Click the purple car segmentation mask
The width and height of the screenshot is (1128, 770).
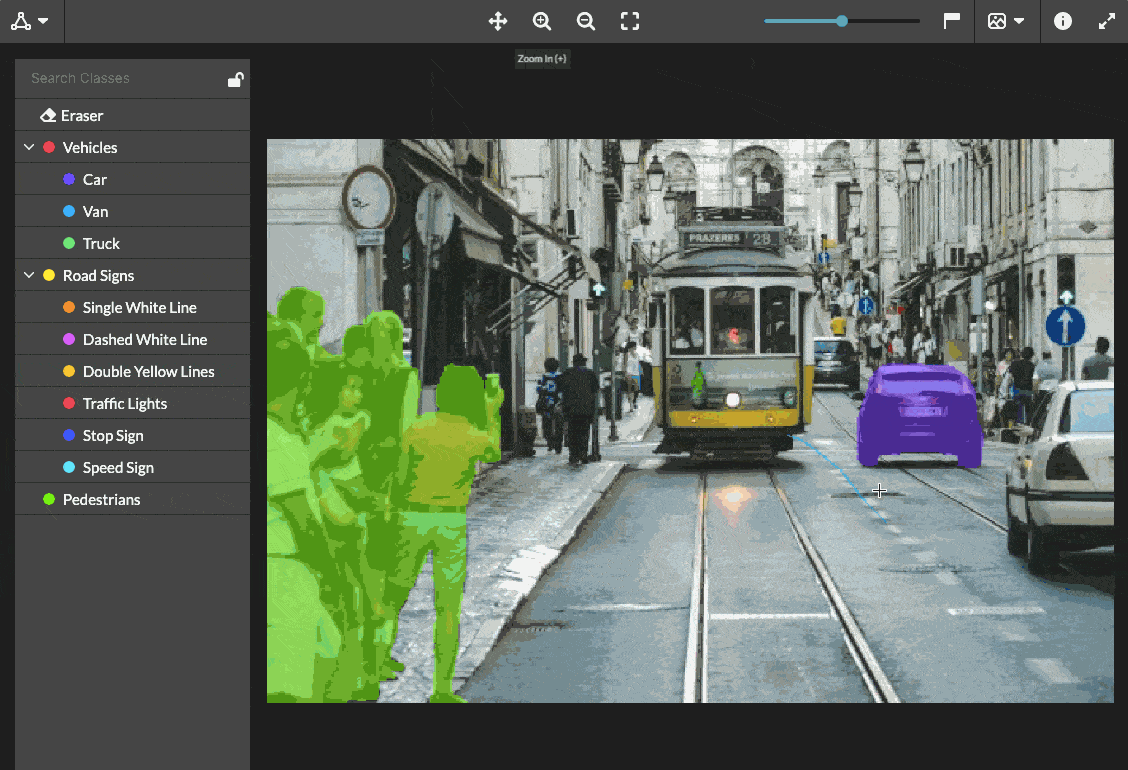point(918,415)
